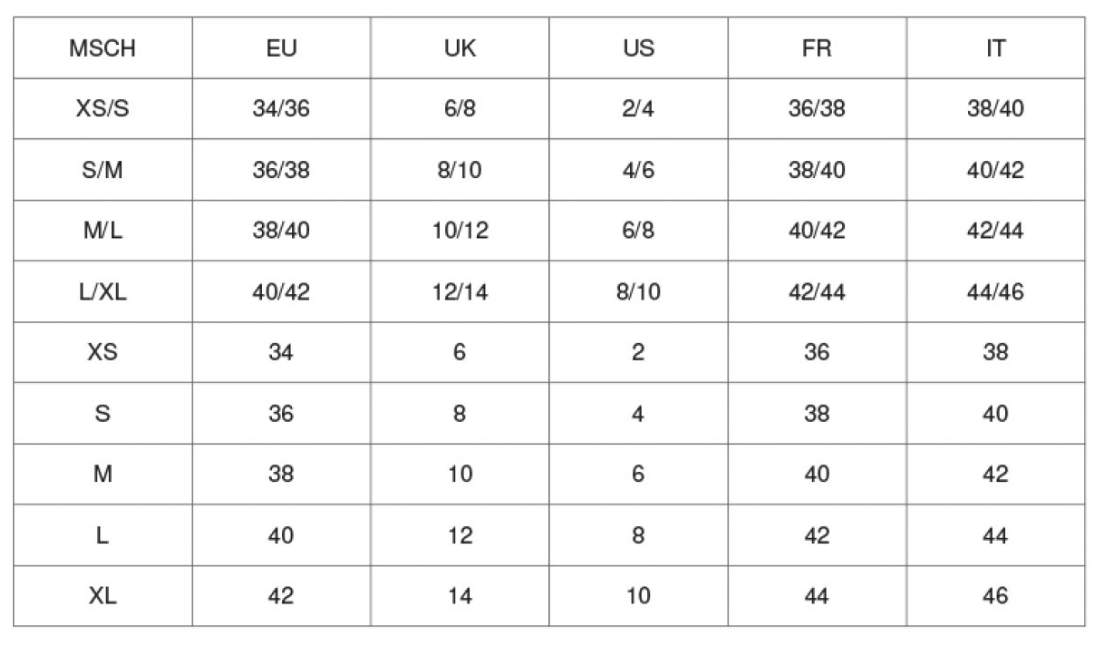The height and width of the screenshot is (654, 1116).
Task: Click UK value 14 in XL row
Action: (x=459, y=596)
